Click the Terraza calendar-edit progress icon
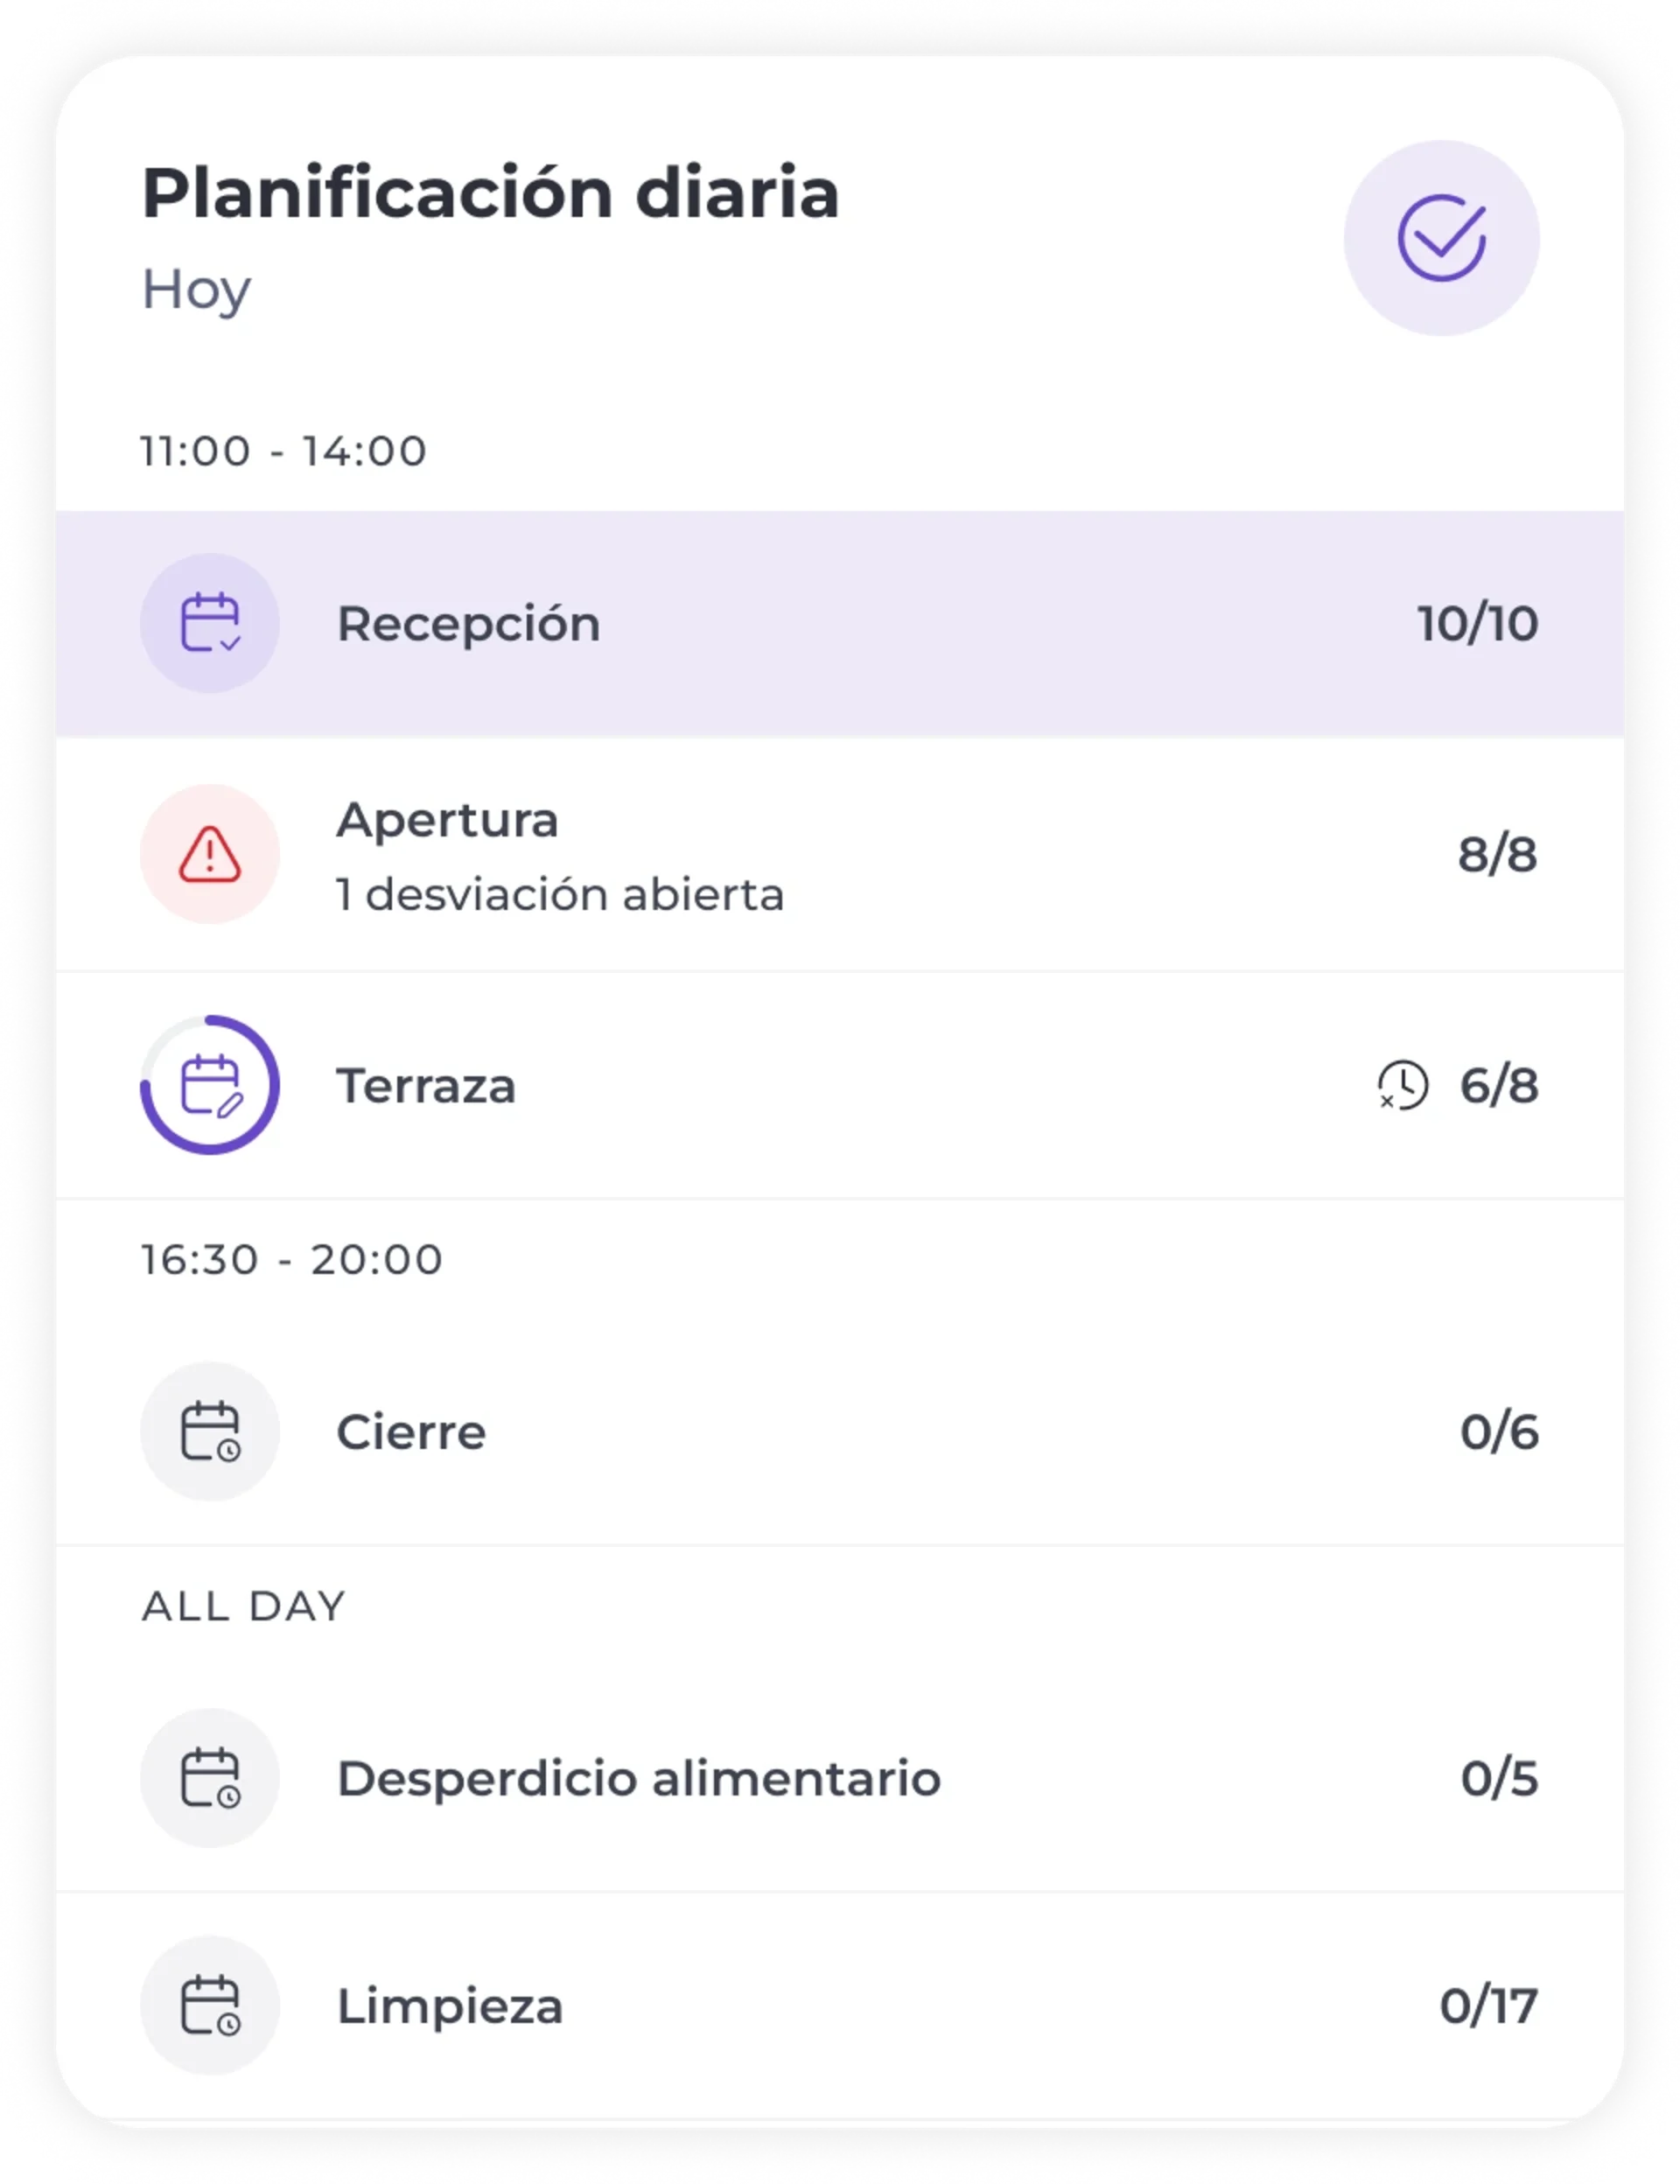 point(210,1085)
